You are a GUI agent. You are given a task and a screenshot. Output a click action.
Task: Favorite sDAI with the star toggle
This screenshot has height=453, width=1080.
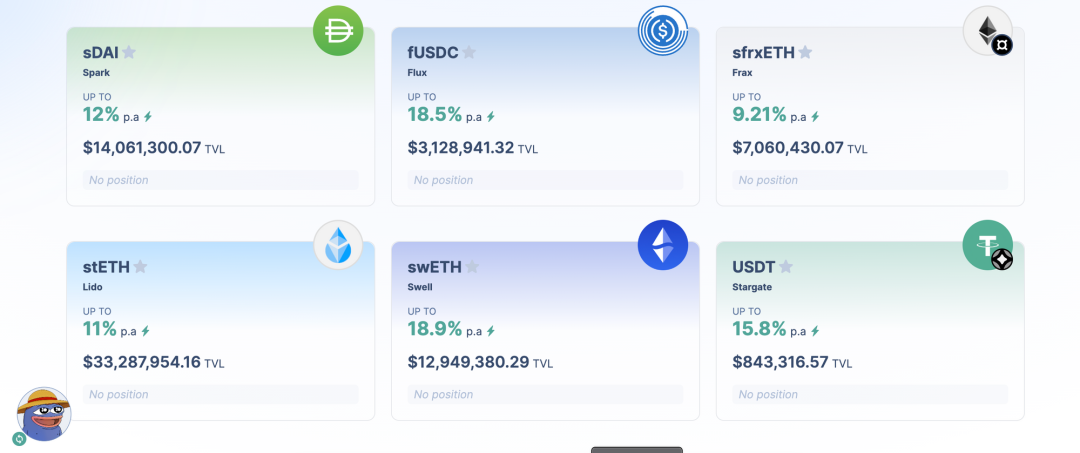[x=129, y=53]
